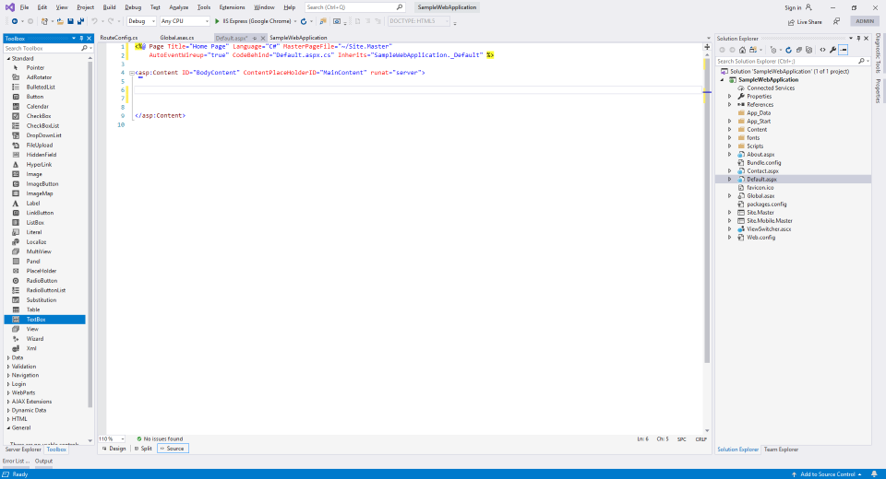Click the notifications bell in status bar
The width and height of the screenshot is (886, 479).
coord(874,474)
